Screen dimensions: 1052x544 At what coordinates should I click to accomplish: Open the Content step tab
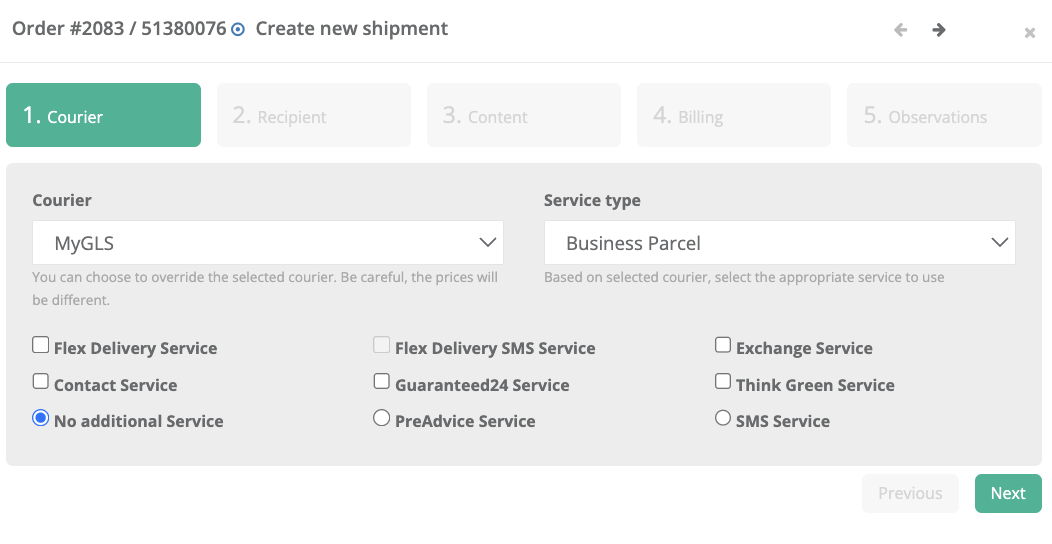[524, 116]
